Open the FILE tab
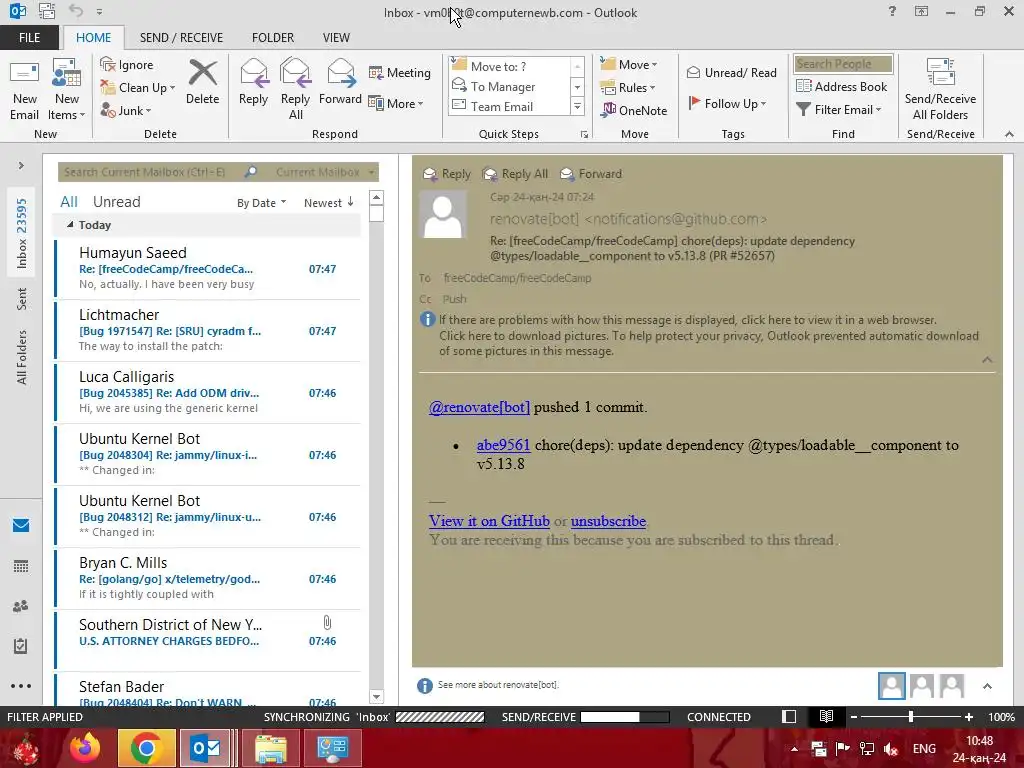1024x768 pixels. tap(29, 37)
